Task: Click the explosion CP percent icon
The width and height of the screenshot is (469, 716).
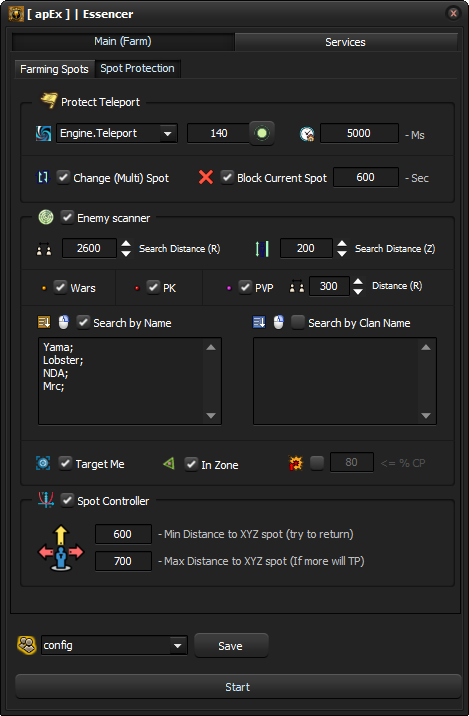Action: [296, 463]
